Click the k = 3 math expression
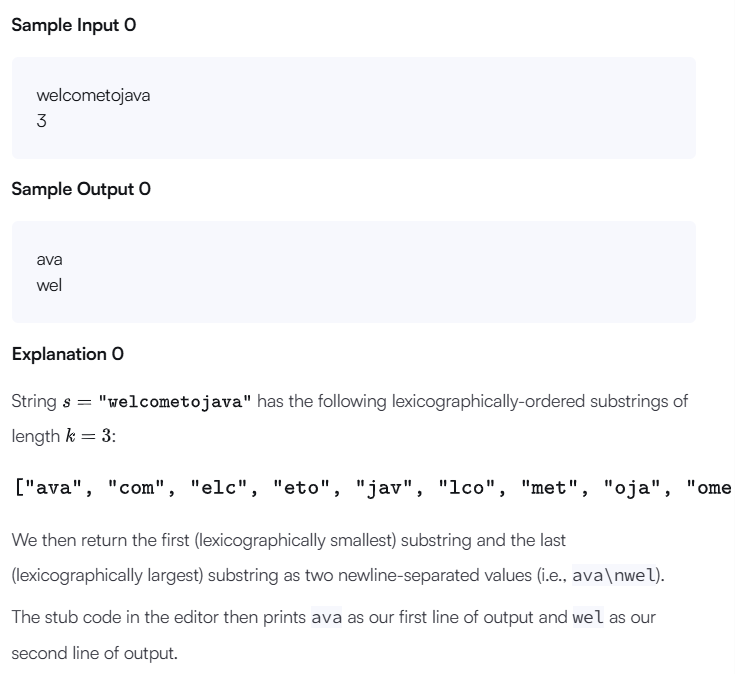 pyautogui.click(x=89, y=436)
